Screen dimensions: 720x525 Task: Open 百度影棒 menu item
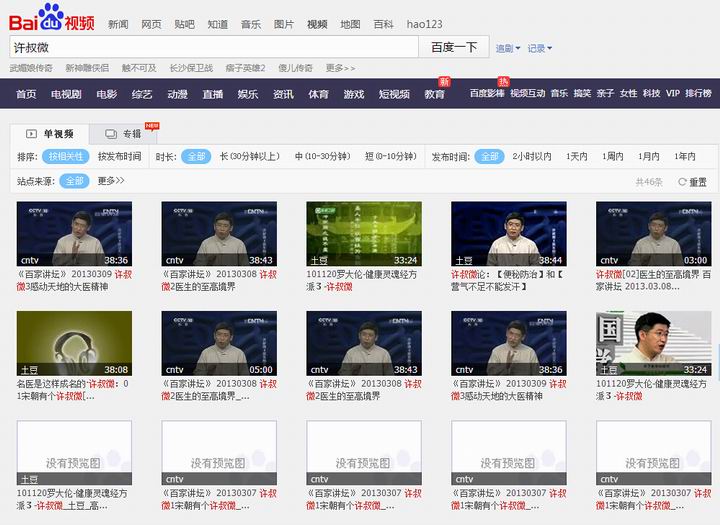click(x=487, y=93)
